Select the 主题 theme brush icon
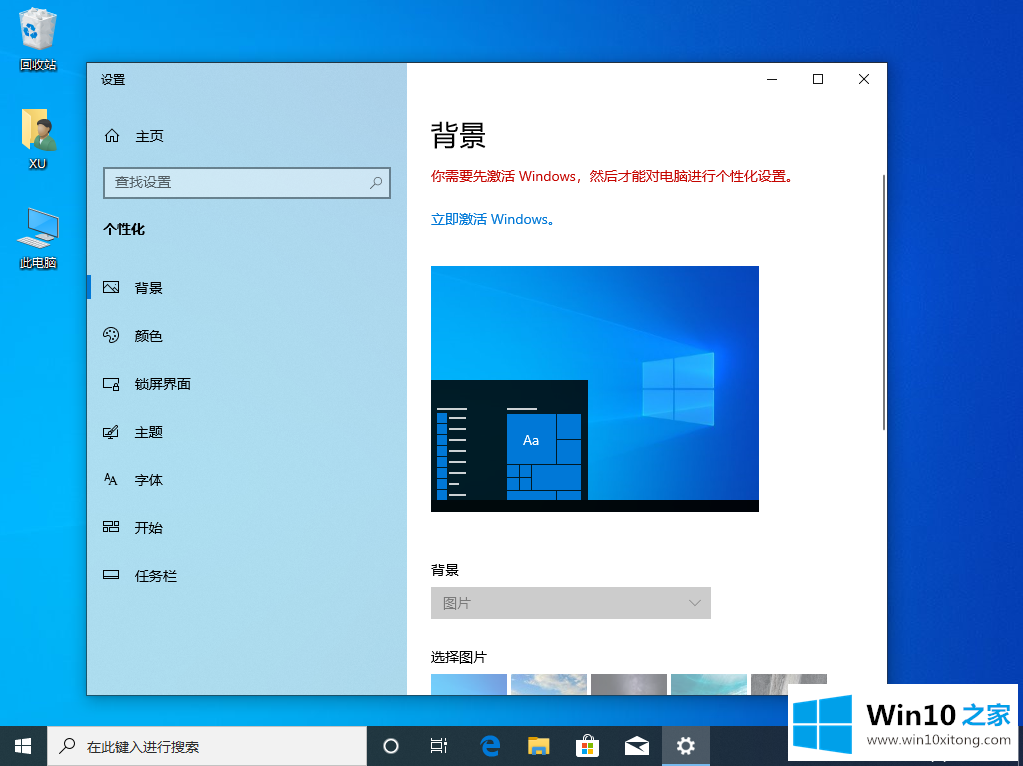The height and width of the screenshot is (766, 1023). (x=111, y=432)
